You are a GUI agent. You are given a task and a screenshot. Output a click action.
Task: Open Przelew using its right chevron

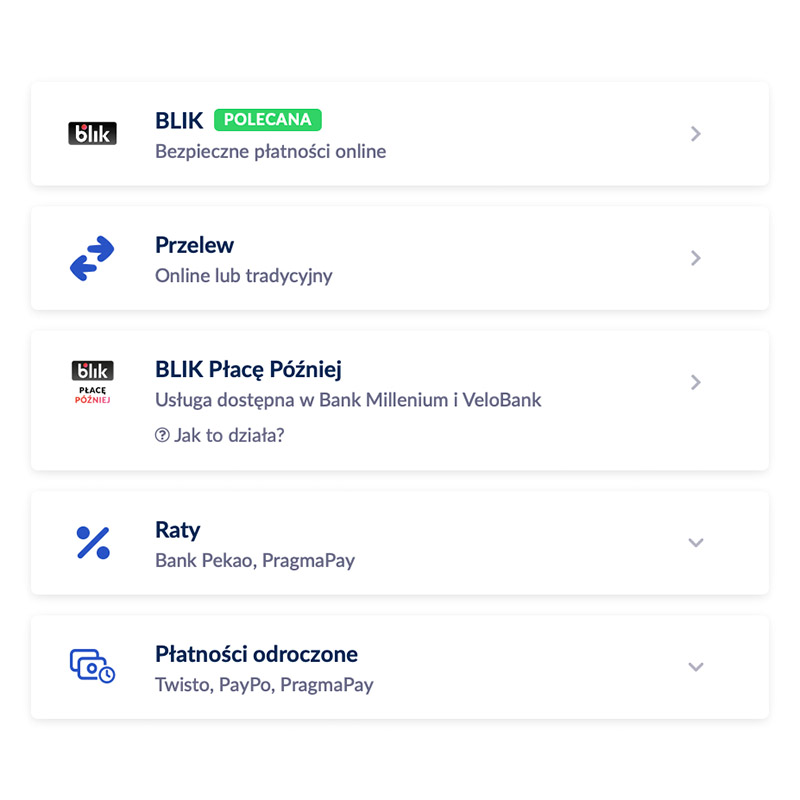[695, 258]
